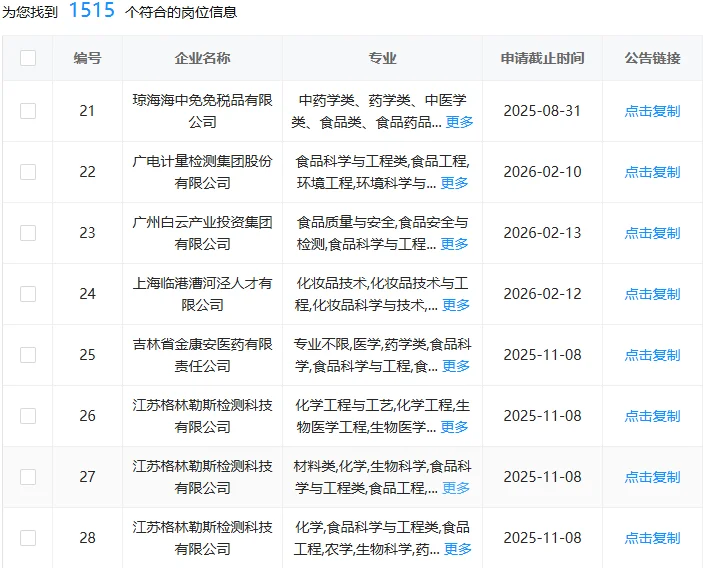Select the checkbox for row 28
Viewport: 703px width, 568px height.
pos(28,538)
